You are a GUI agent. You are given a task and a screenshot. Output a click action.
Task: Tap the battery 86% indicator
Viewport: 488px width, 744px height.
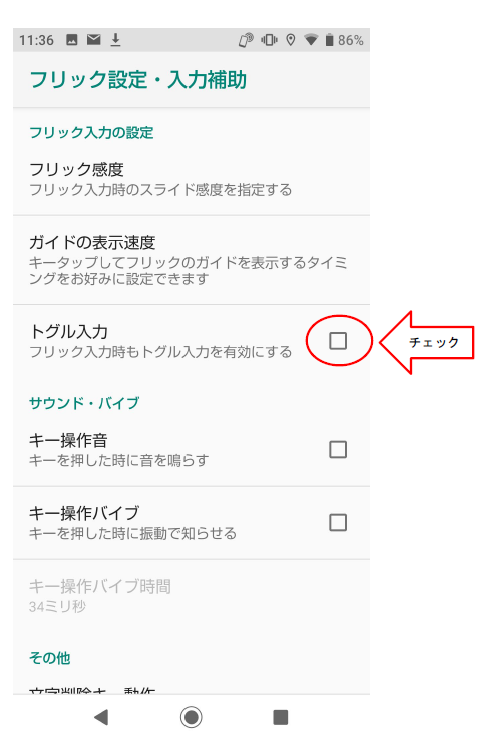tap(344, 40)
